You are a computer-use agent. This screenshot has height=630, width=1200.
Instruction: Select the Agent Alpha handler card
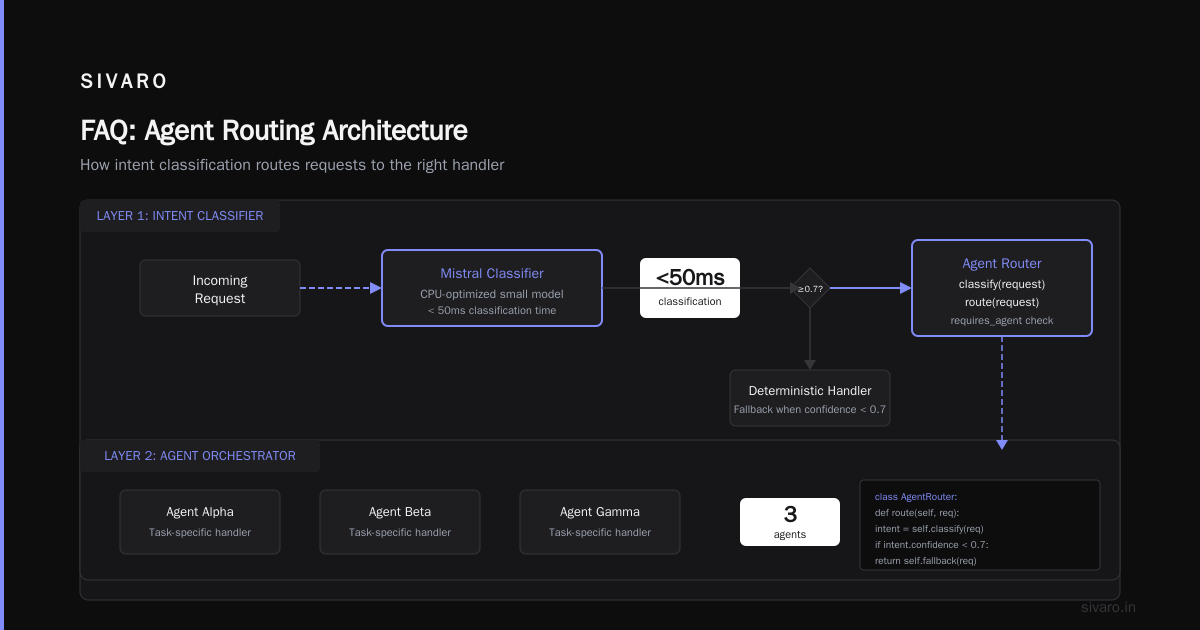(200, 522)
